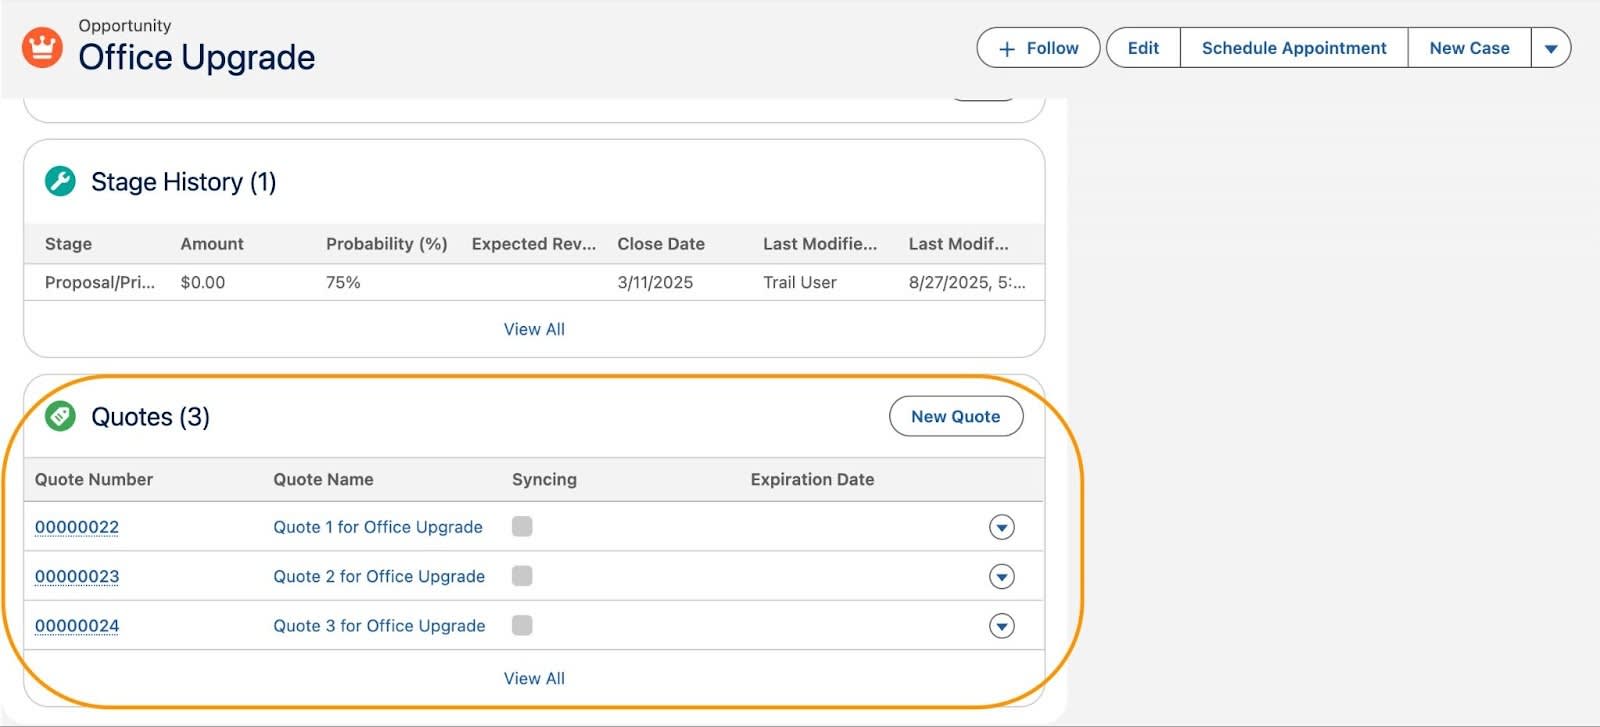This screenshot has height=727, width=1600.
Task: Click the Opportunity crown icon
Action: click(x=42, y=47)
